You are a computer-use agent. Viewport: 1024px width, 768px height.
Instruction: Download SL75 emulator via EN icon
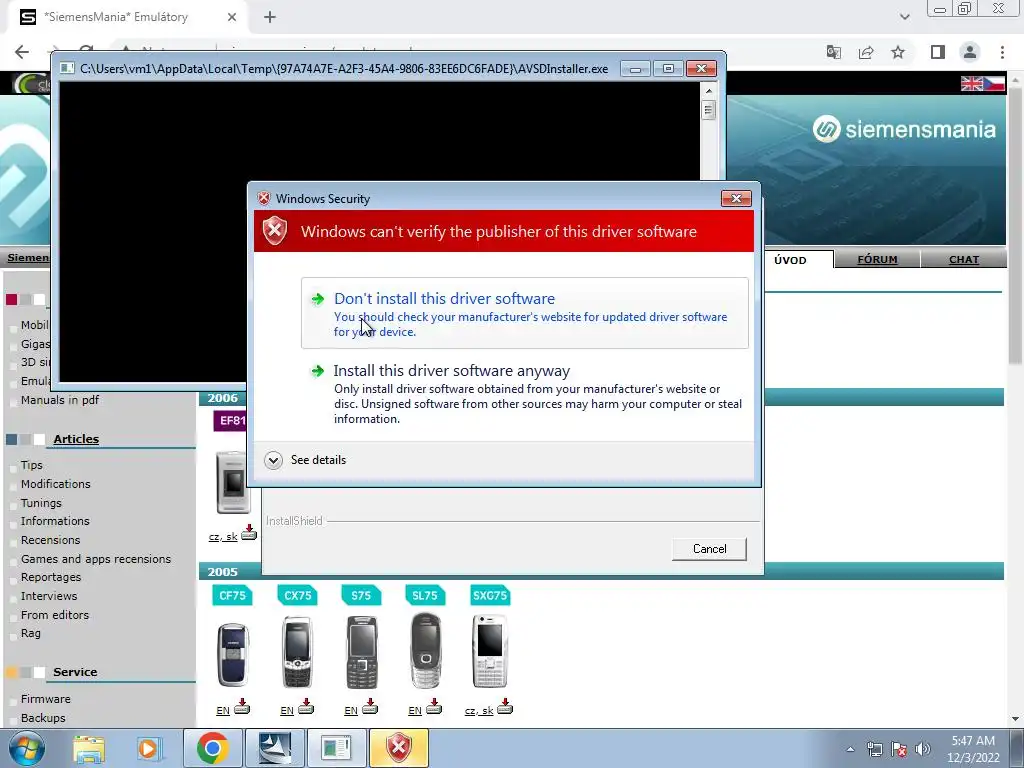tap(434, 707)
